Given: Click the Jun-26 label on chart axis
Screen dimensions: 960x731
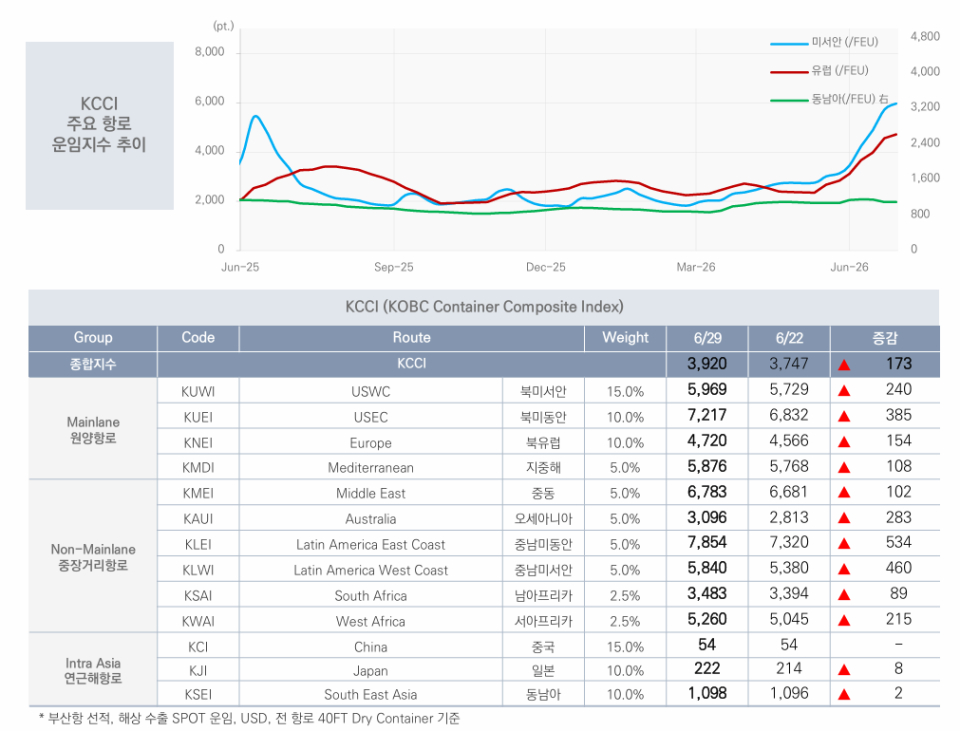Looking at the screenshot, I should (x=849, y=268).
